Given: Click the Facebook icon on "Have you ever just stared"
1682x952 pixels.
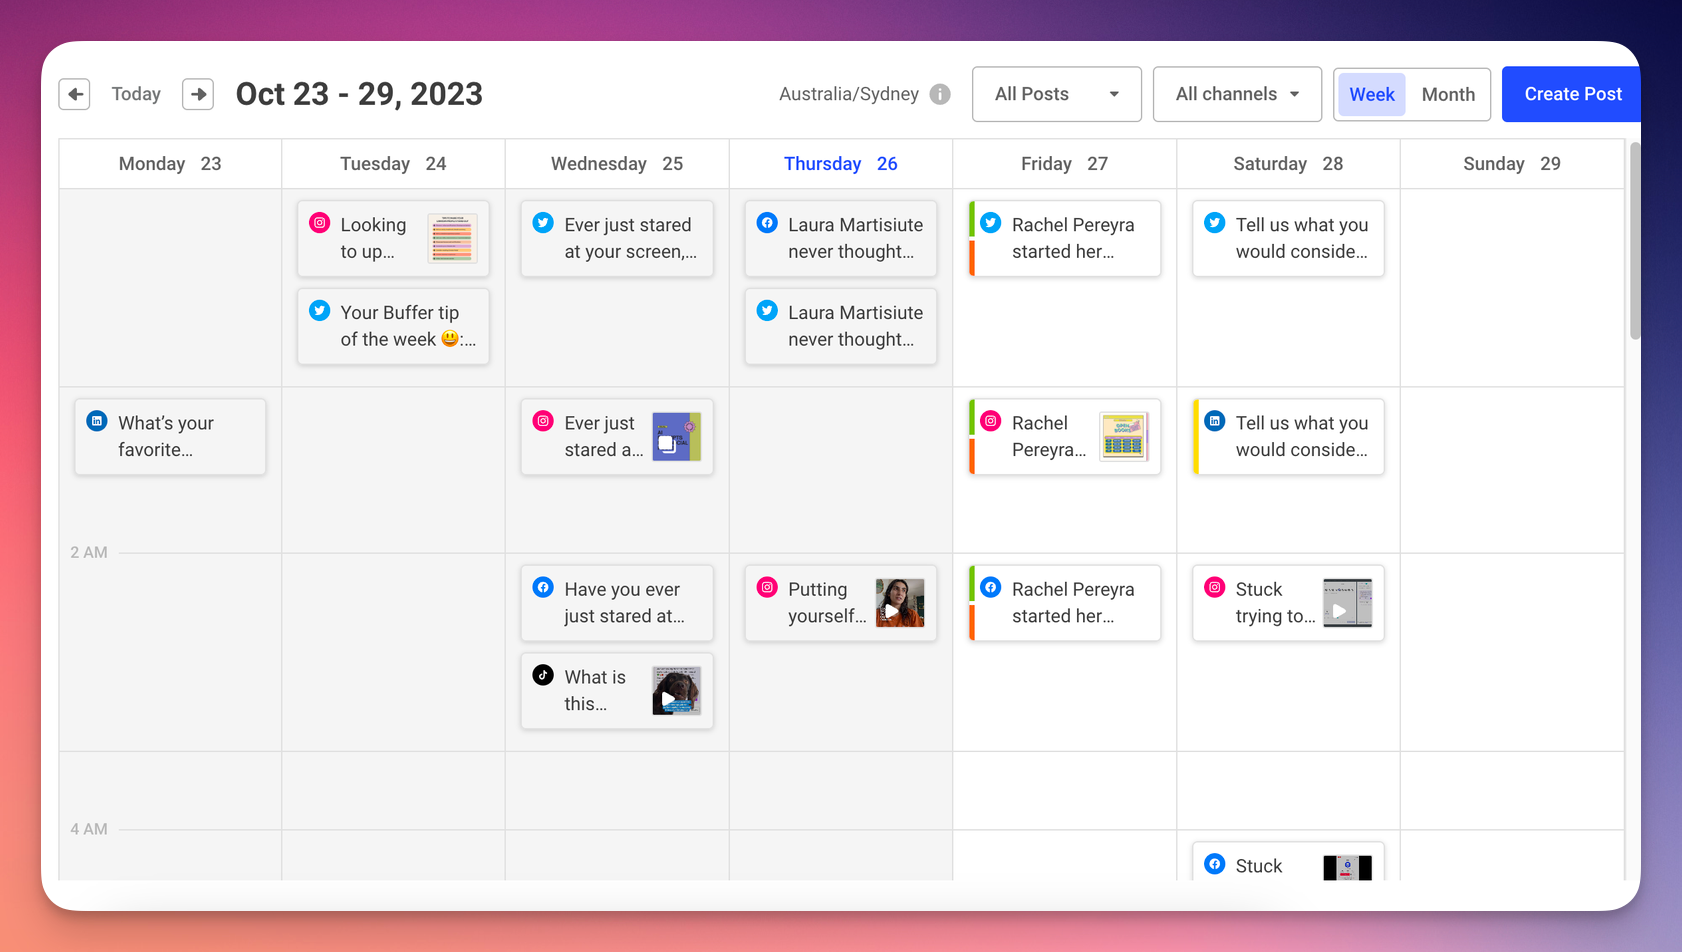Looking at the screenshot, I should pyautogui.click(x=543, y=587).
